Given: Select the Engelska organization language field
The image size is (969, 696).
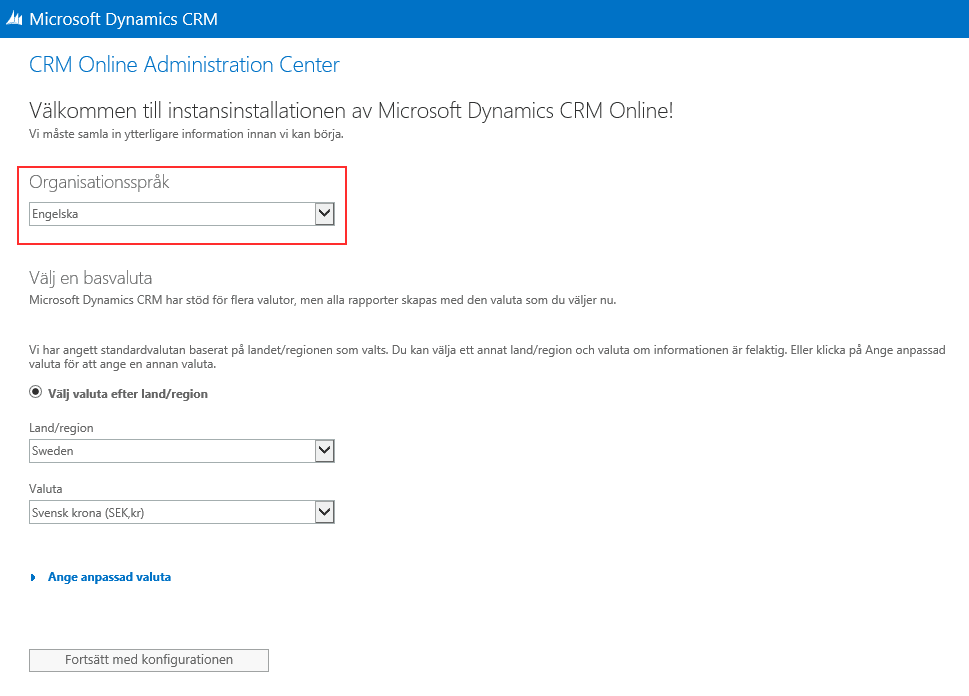Looking at the screenshot, I should [x=182, y=214].
